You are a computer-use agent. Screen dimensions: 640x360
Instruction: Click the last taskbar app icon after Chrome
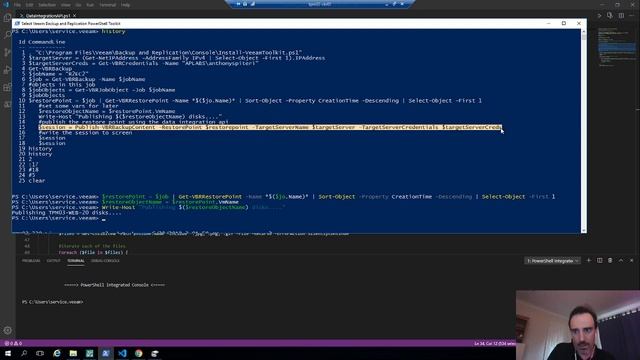click(155, 353)
